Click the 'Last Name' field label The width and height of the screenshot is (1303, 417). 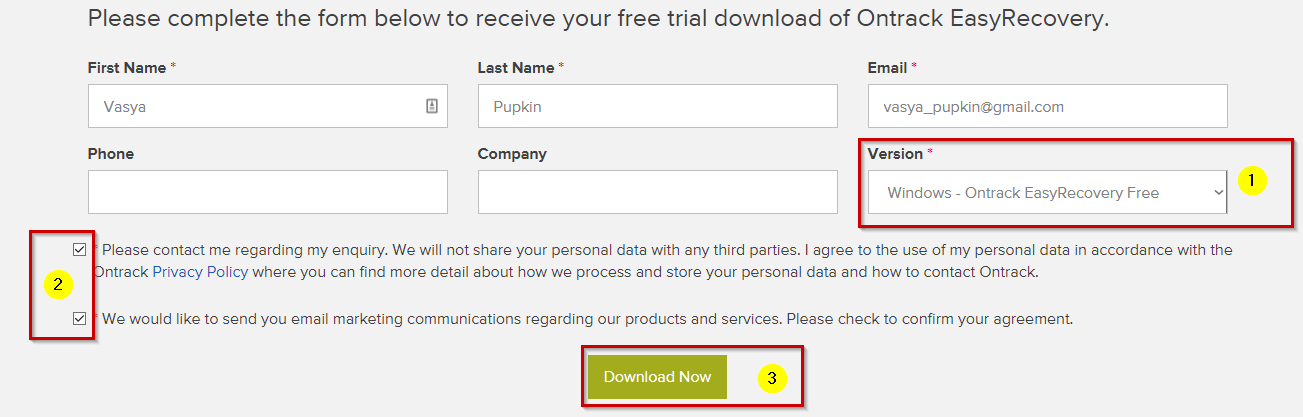click(516, 68)
